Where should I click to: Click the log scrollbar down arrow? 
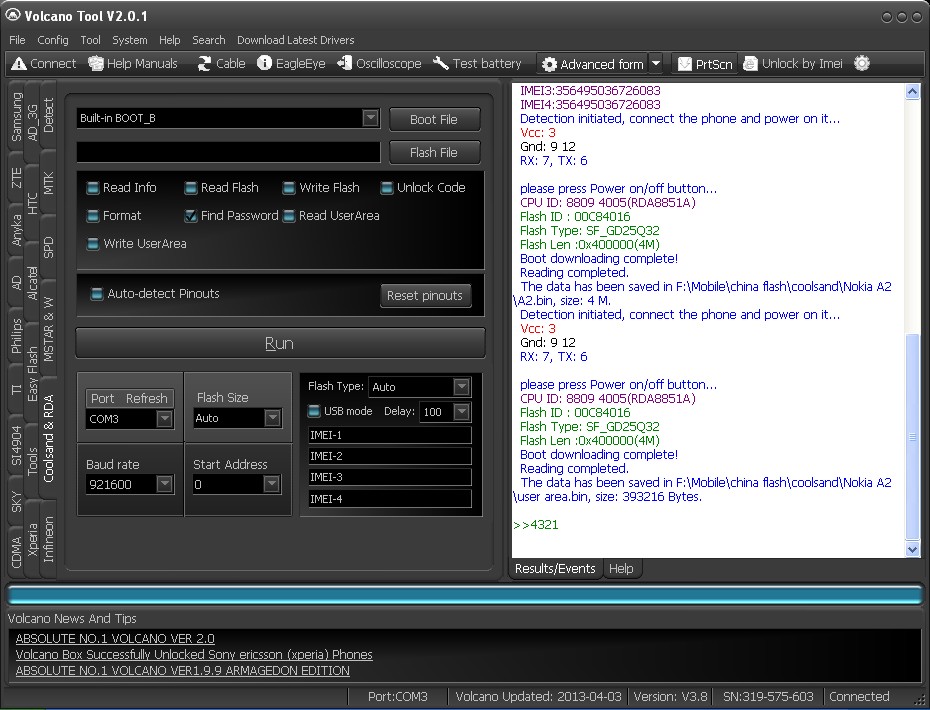coord(912,550)
